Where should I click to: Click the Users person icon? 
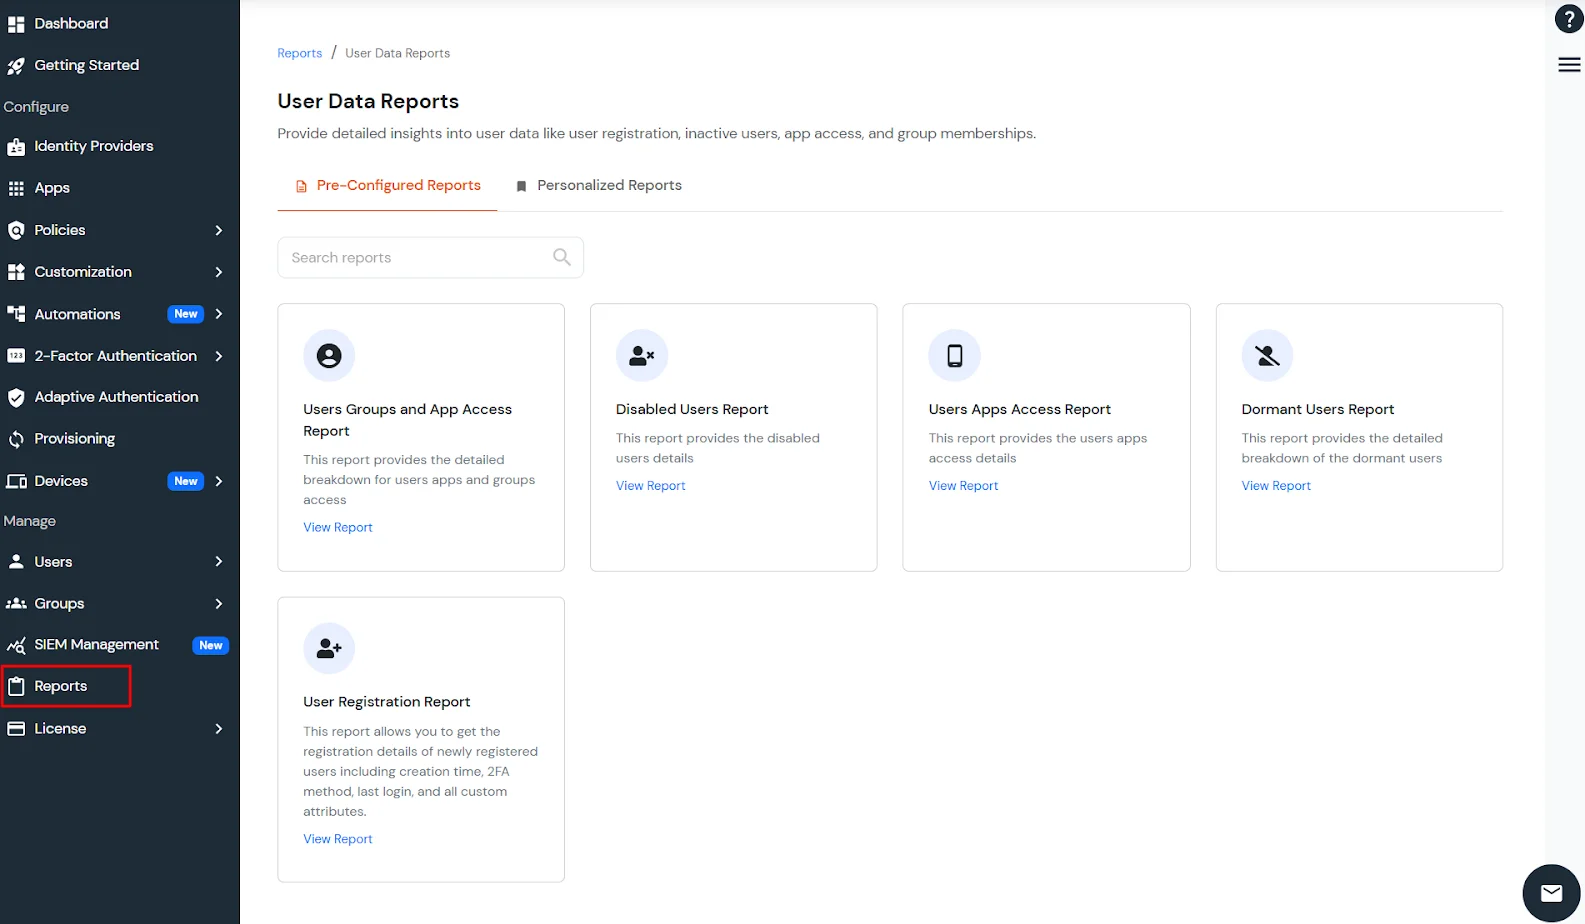pyautogui.click(x=16, y=562)
